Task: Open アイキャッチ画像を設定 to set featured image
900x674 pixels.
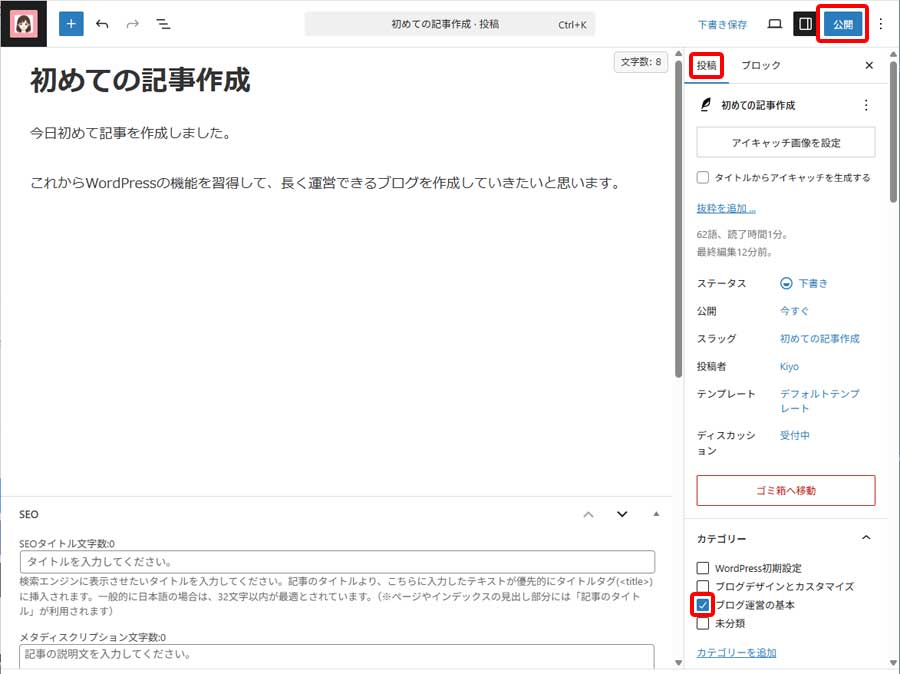Action: (x=785, y=143)
